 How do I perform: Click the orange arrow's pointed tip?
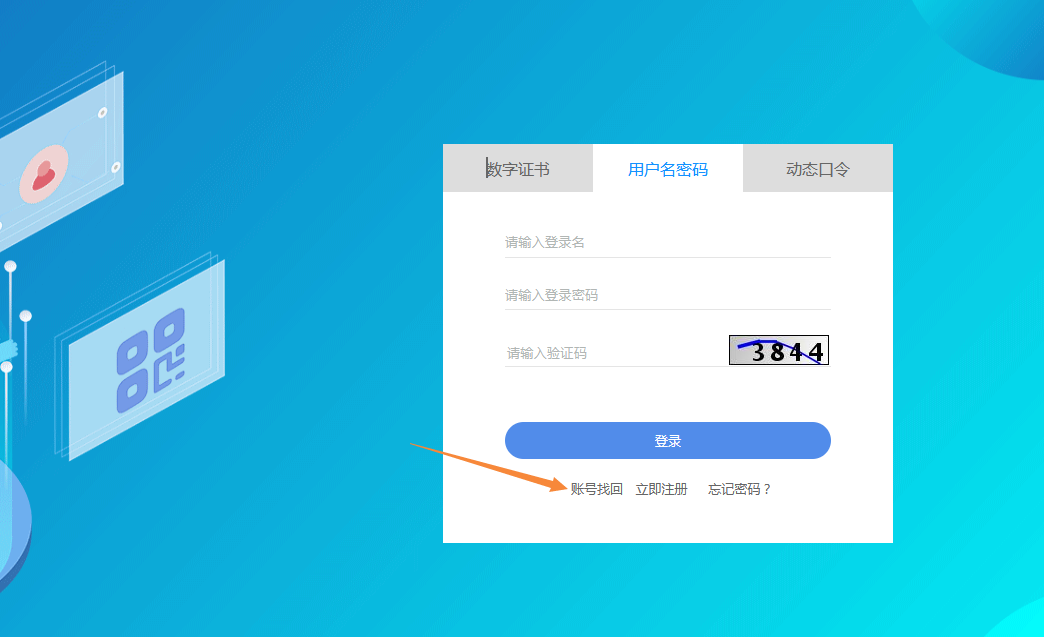[563, 487]
